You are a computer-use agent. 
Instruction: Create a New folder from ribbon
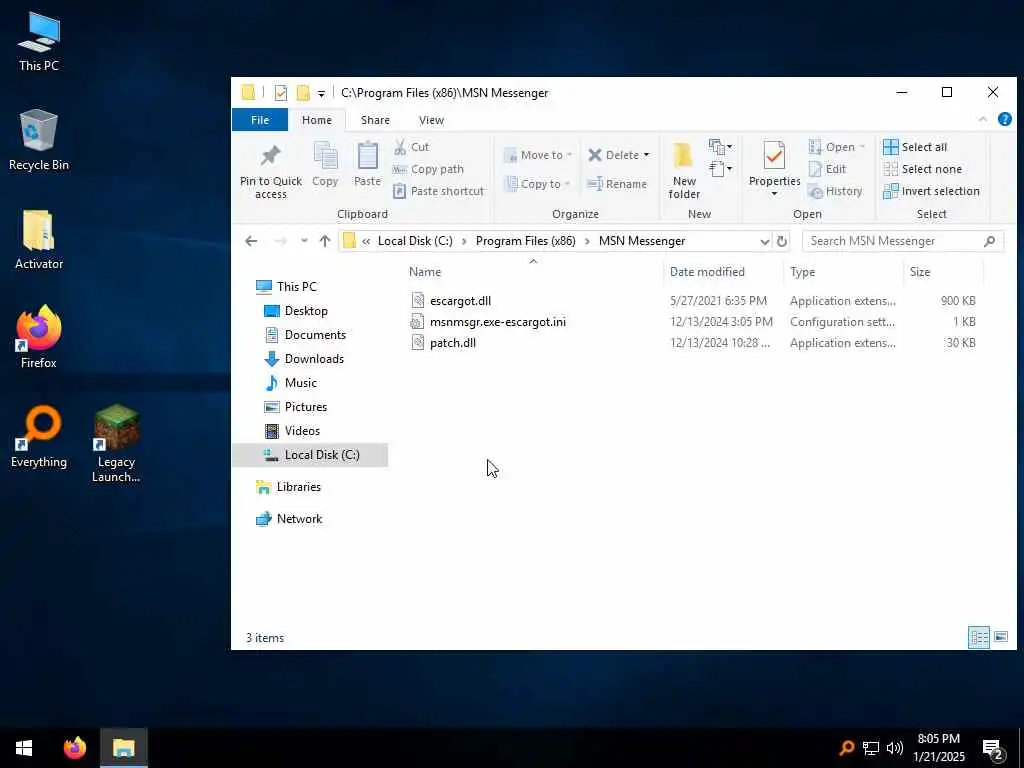click(684, 170)
